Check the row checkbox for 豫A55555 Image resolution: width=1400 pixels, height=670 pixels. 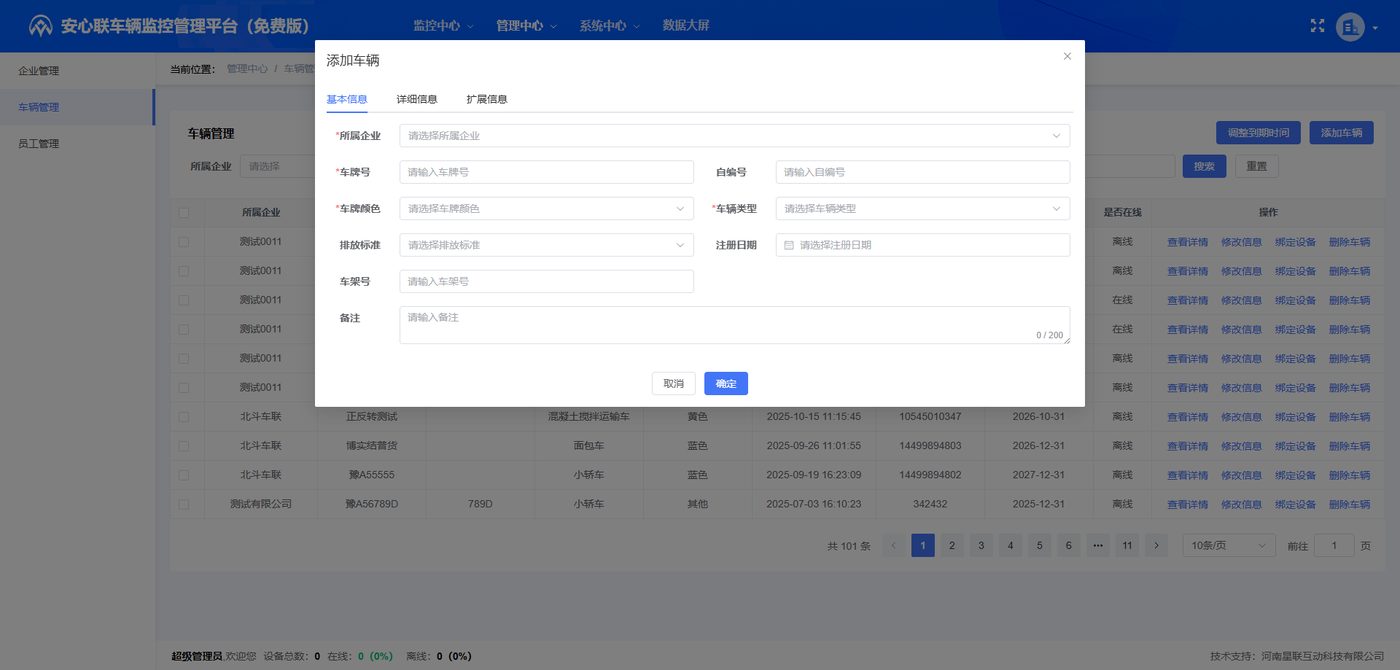pyautogui.click(x=183, y=475)
